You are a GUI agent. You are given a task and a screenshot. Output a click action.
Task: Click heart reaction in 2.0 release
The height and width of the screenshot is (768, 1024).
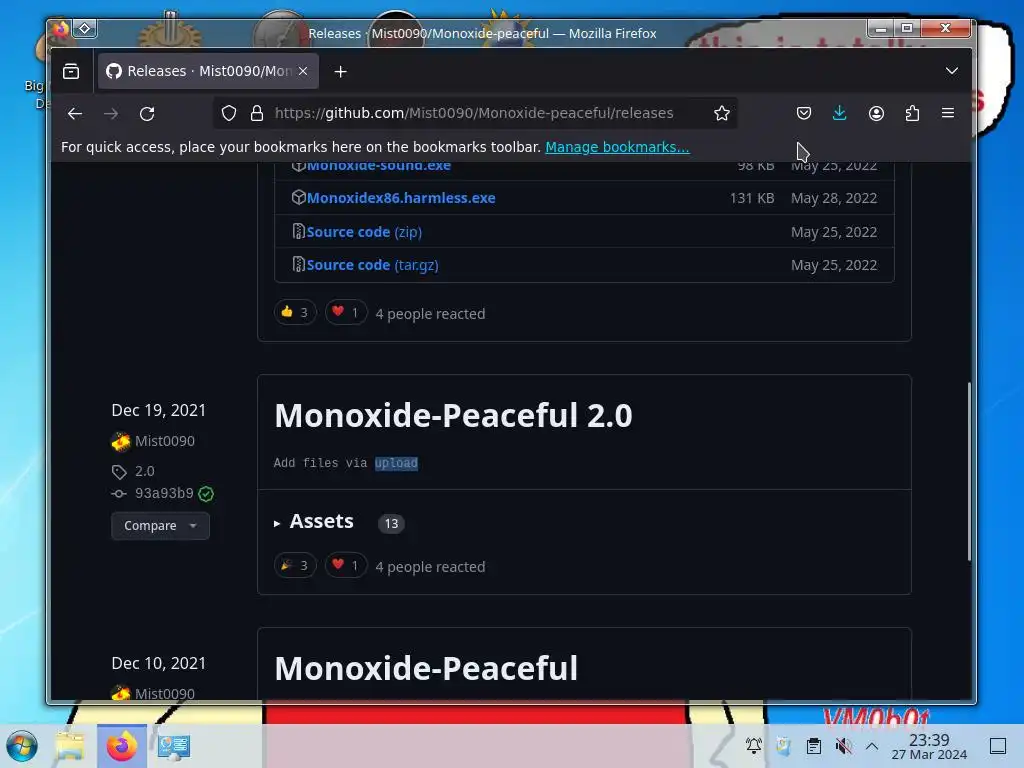(x=346, y=566)
